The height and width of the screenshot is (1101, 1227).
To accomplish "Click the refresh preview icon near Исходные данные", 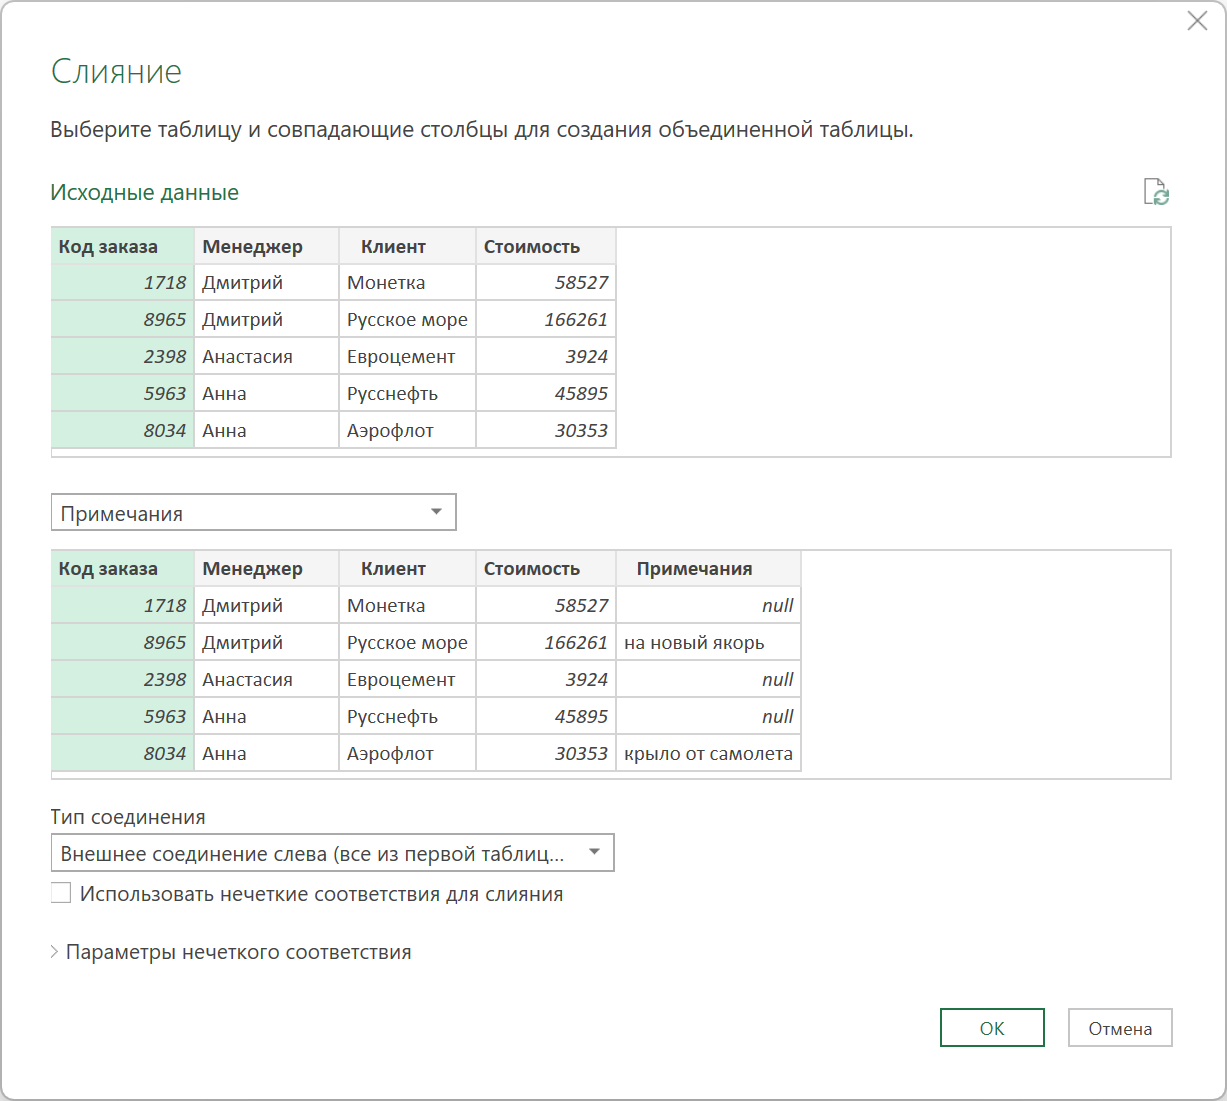I will coord(1156,192).
